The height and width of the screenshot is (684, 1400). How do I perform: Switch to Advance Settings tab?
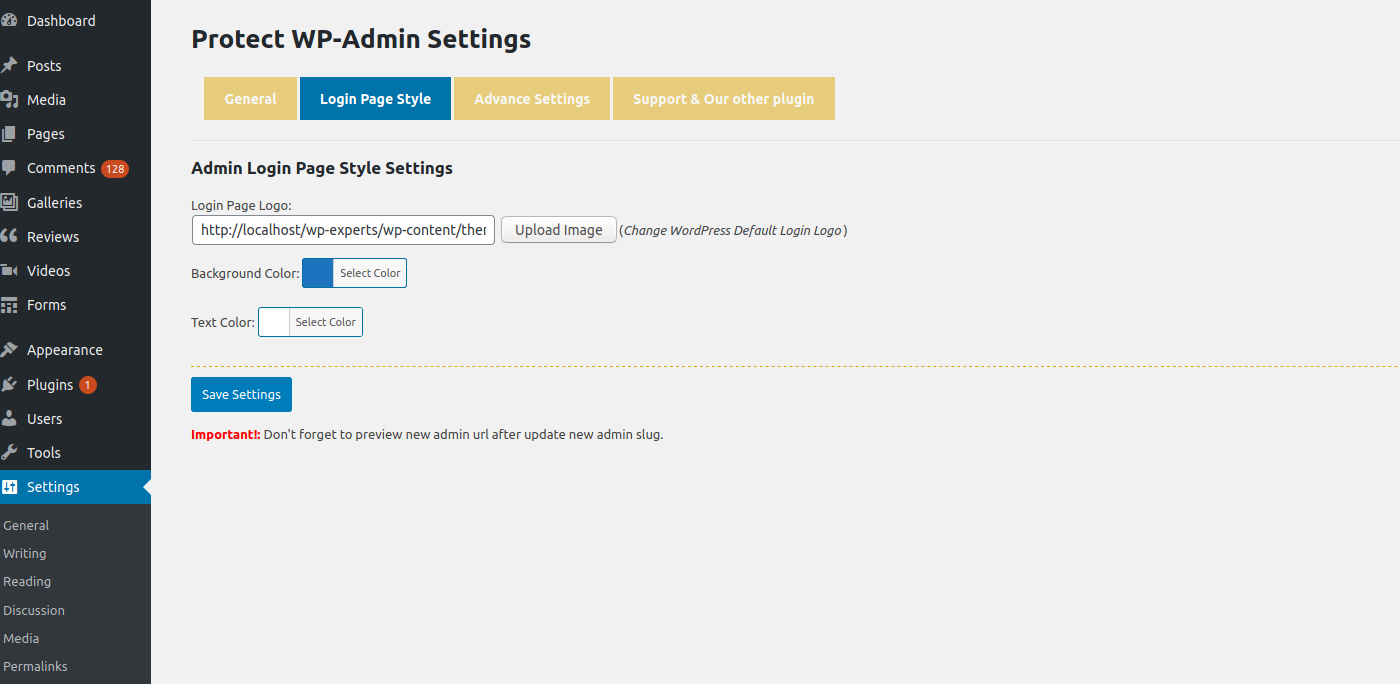pyautogui.click(x=532, y=98)
